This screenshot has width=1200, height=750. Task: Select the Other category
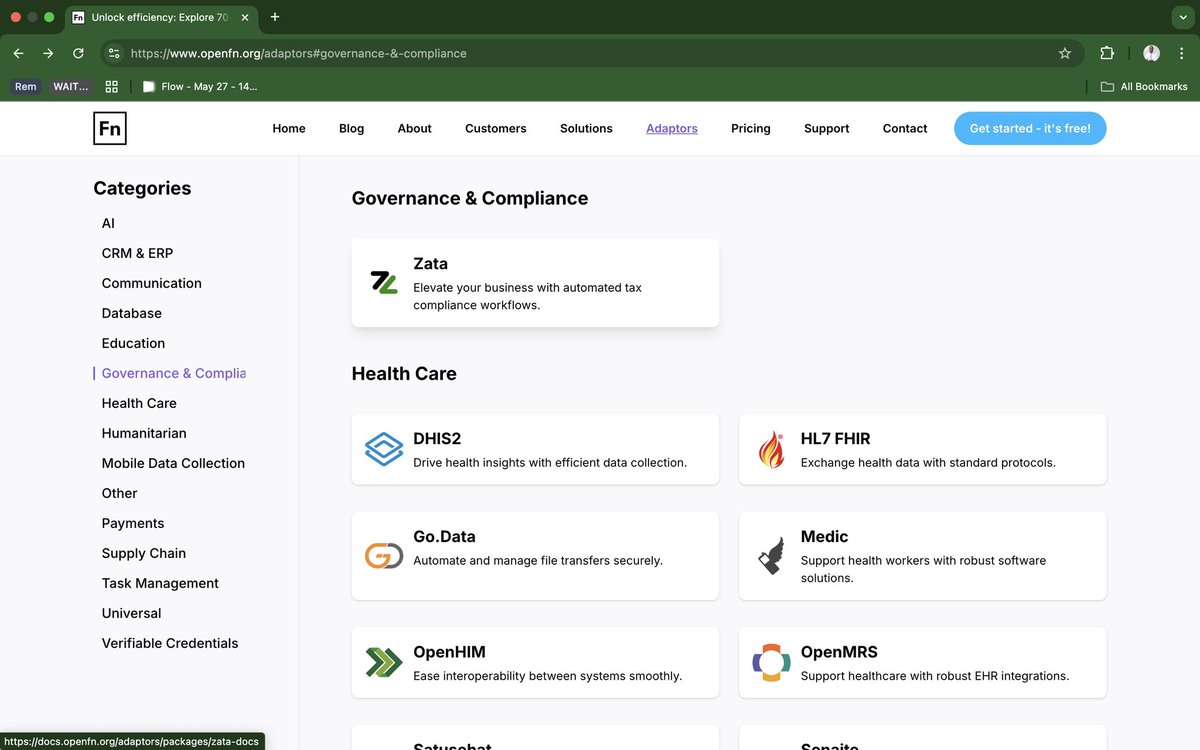(119, 493)
